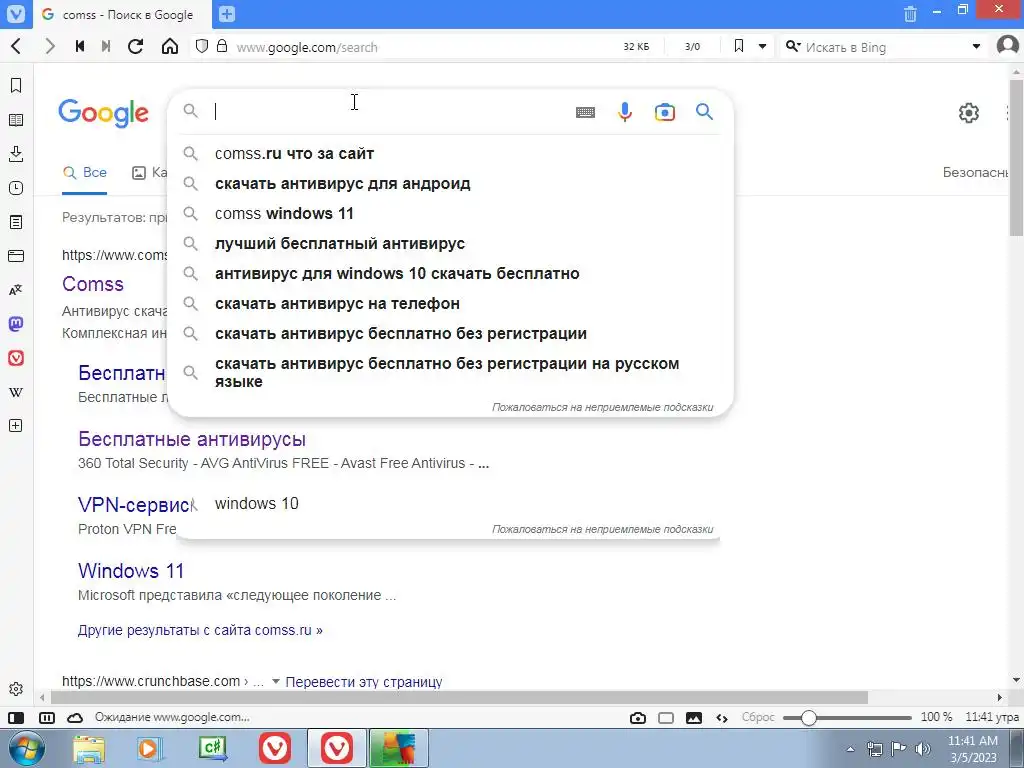Select suggestion 'скачать антивирус для андроид'
Screen dimensions: 1024x768
(x=451, y=184)
